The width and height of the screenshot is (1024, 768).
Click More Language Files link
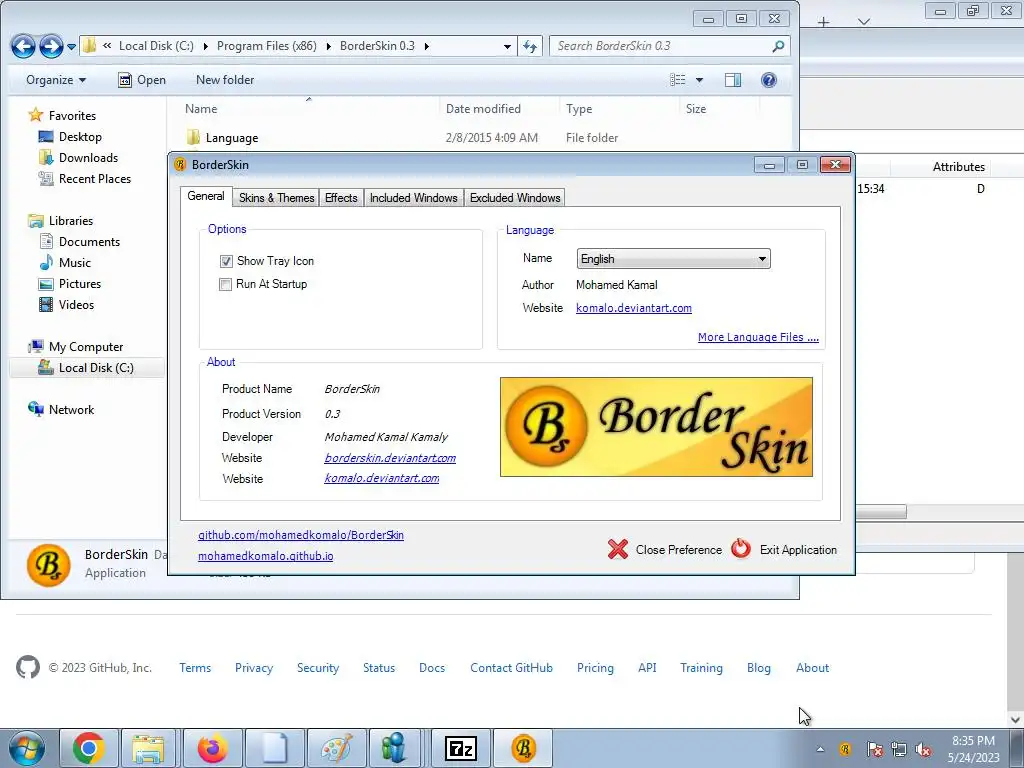click(758, 337)
